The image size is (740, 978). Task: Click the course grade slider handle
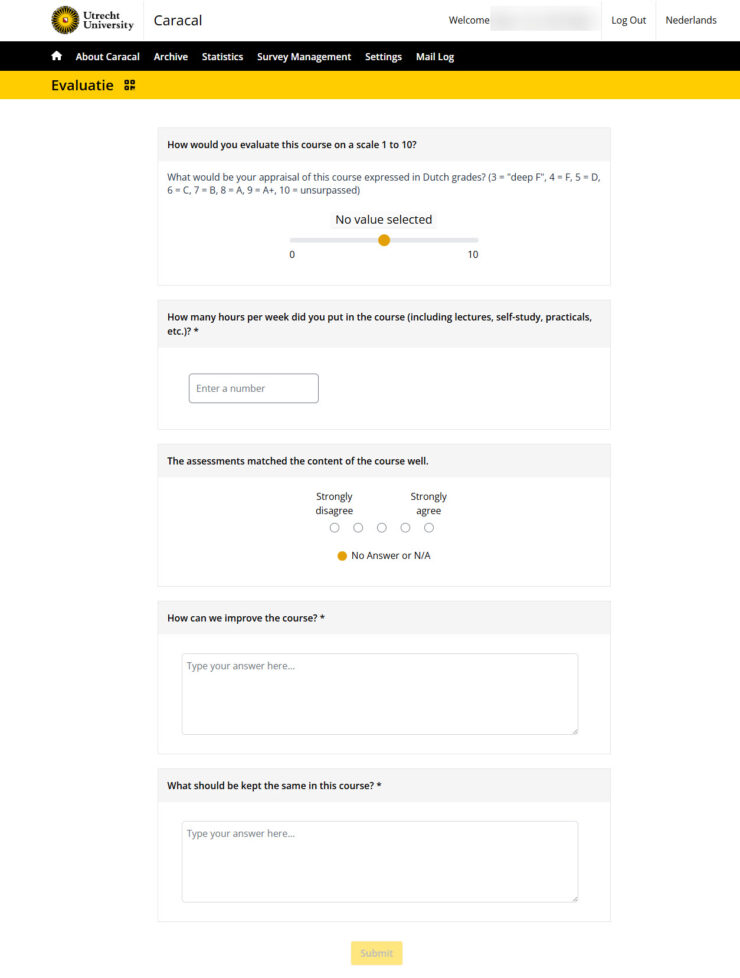pyautogui.click(x=384, y=240)
